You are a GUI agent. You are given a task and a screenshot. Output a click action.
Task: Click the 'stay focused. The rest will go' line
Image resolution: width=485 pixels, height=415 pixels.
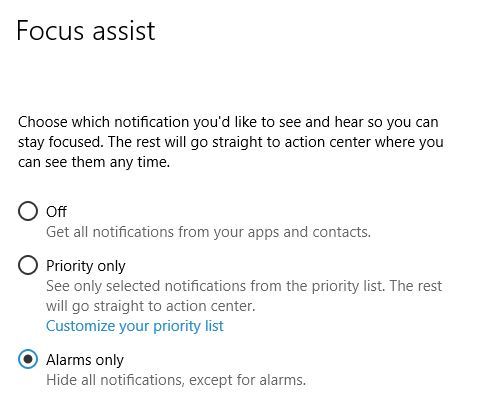231,142
